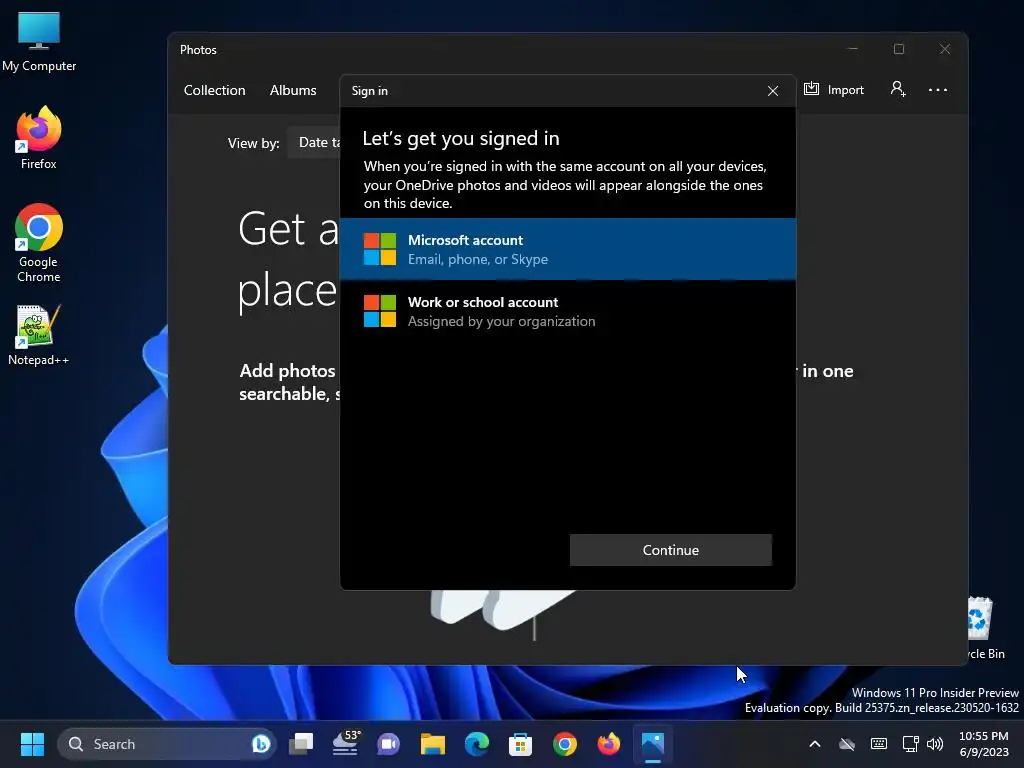Close the Sign in dialog
Screen dimensions: 1024x768
[x=773, y=91]
